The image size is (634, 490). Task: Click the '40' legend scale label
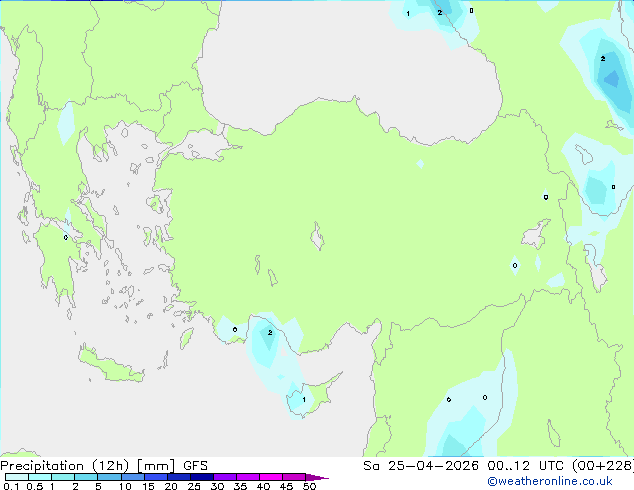(263, 486)
